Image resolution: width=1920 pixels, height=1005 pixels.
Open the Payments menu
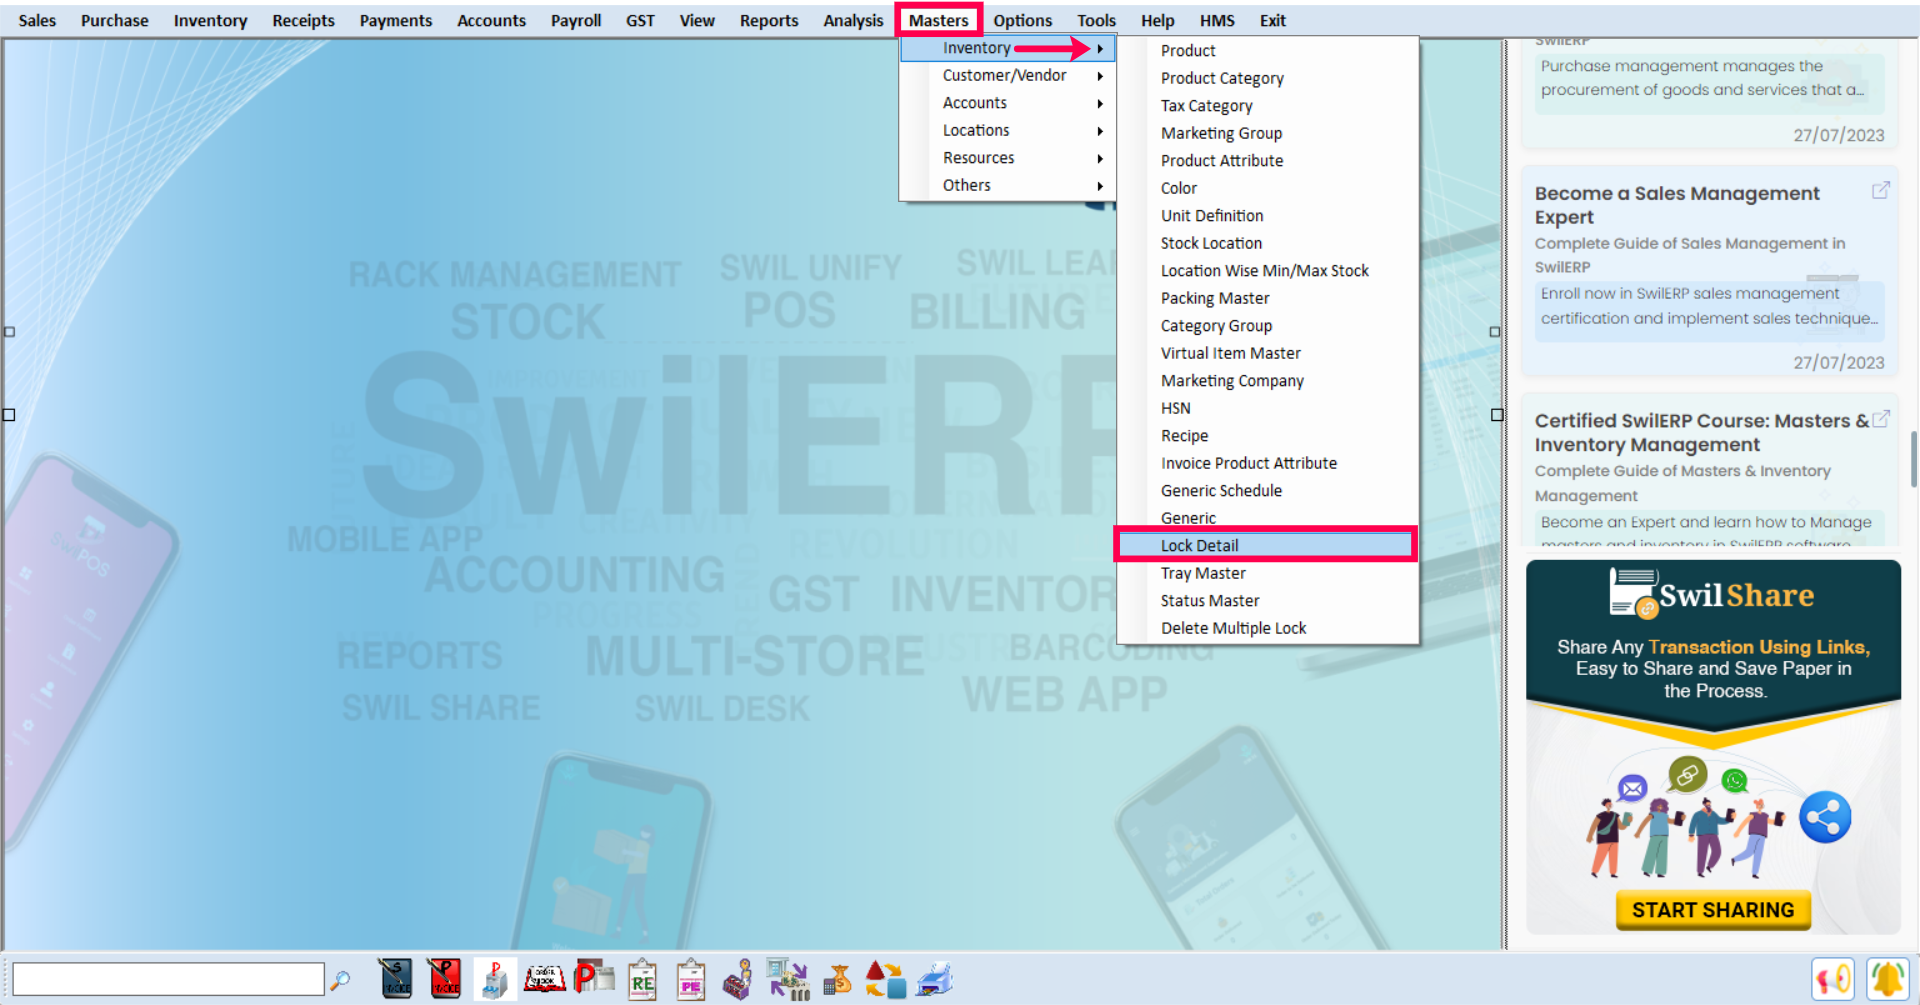[x=396, y=20]
